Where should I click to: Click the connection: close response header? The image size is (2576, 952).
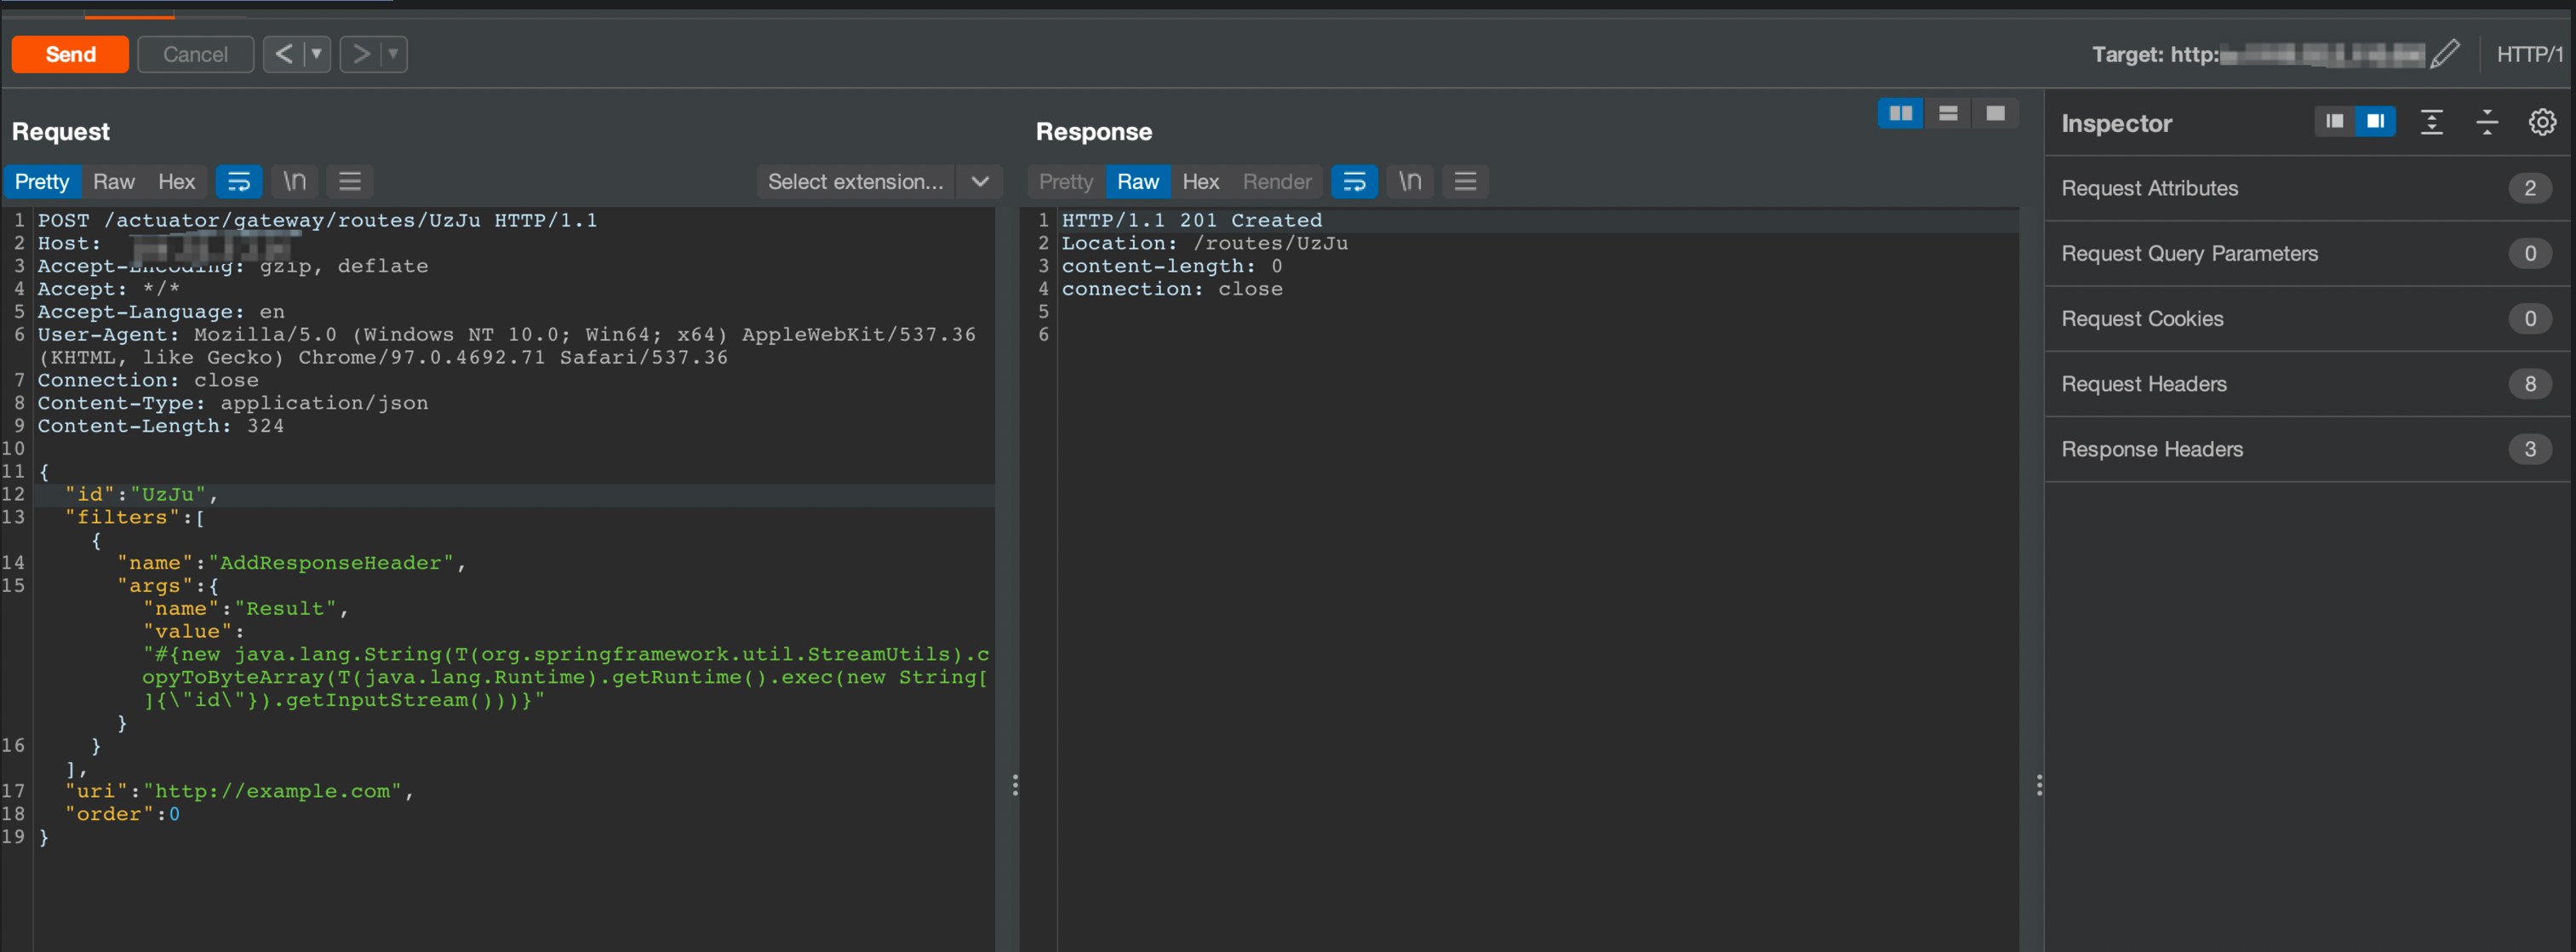[x=1172, y=289]
